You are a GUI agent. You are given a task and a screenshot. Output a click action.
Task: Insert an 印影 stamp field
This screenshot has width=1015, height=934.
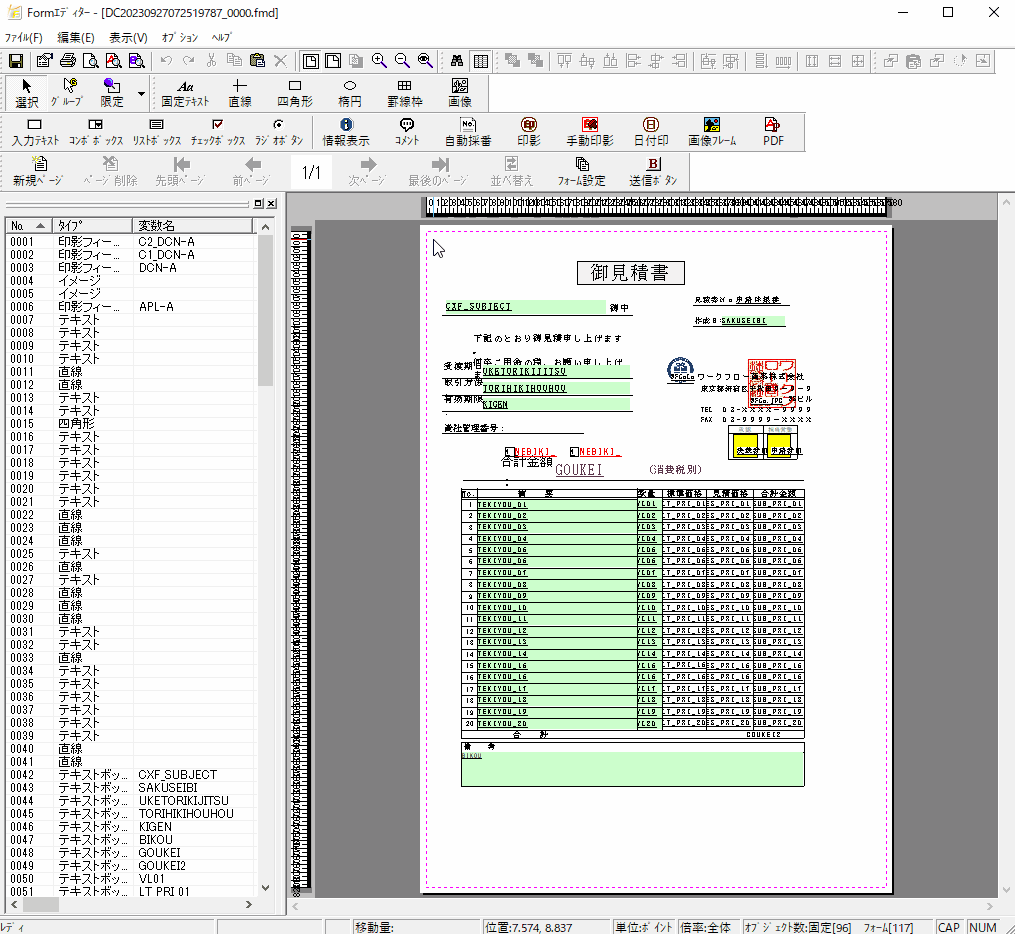(x=529, y=132)
